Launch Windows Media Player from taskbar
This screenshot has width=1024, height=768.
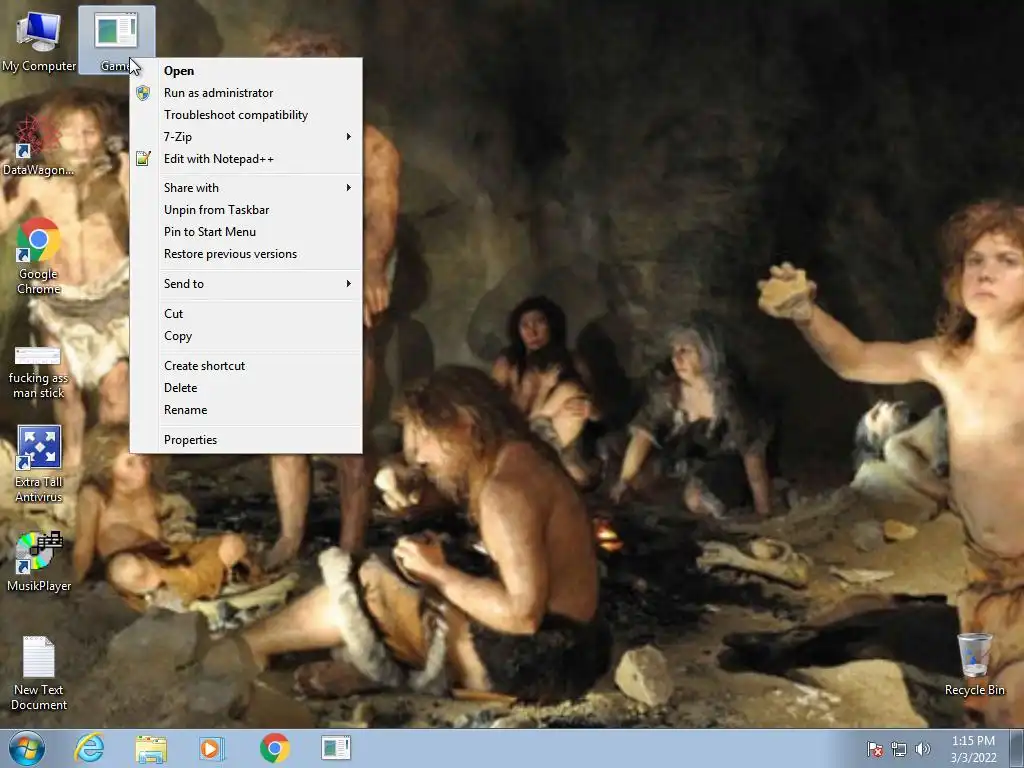click(x=212, y=748)
